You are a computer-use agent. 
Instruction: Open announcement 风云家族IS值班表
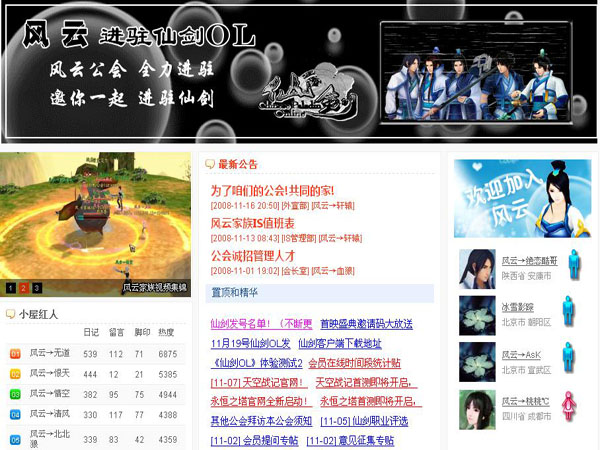click(253, 223)
